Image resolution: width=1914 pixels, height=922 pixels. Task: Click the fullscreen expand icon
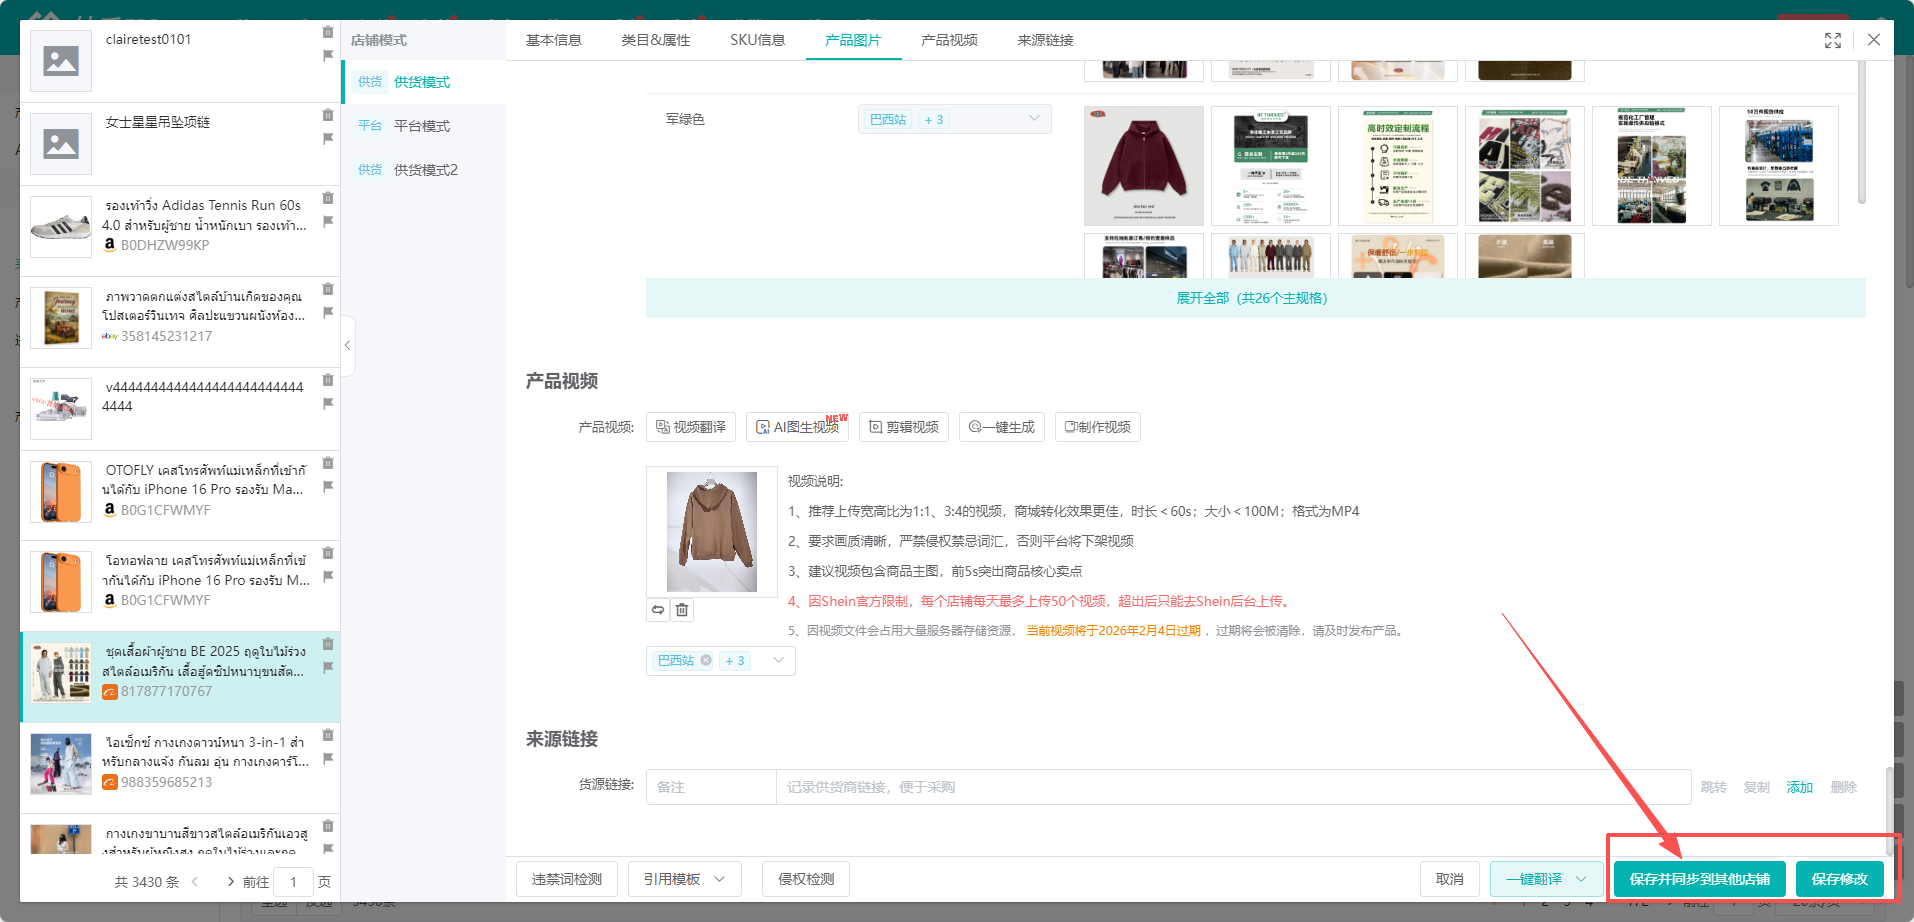1833,40
